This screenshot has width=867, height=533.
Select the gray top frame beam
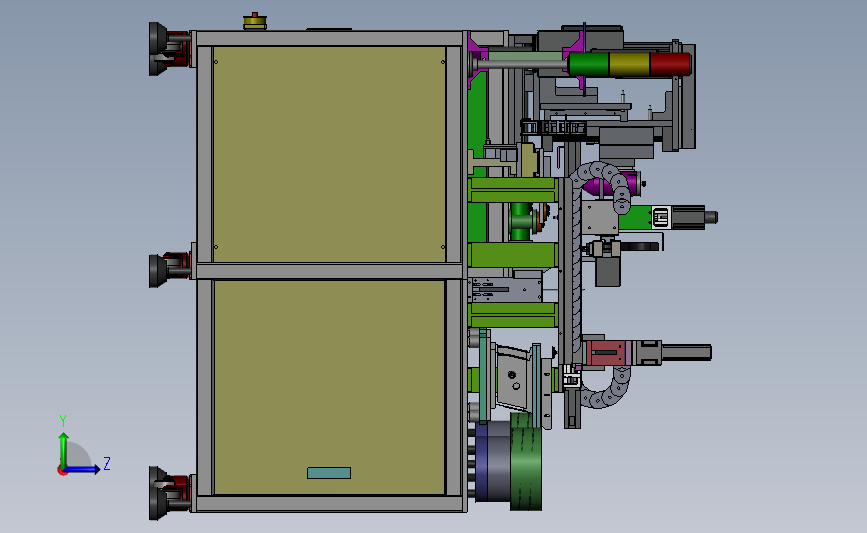330,38
